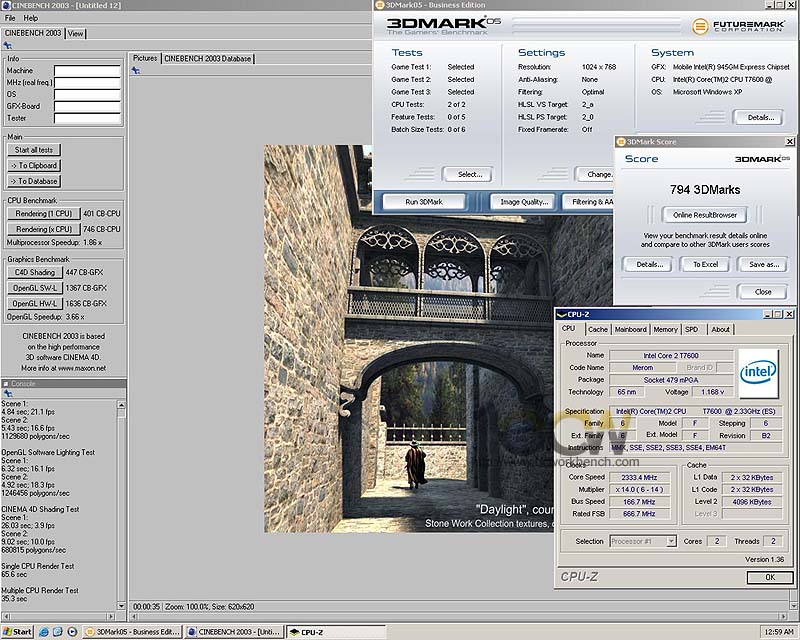
Task: Click the OS input field
Action: point(87,94)
